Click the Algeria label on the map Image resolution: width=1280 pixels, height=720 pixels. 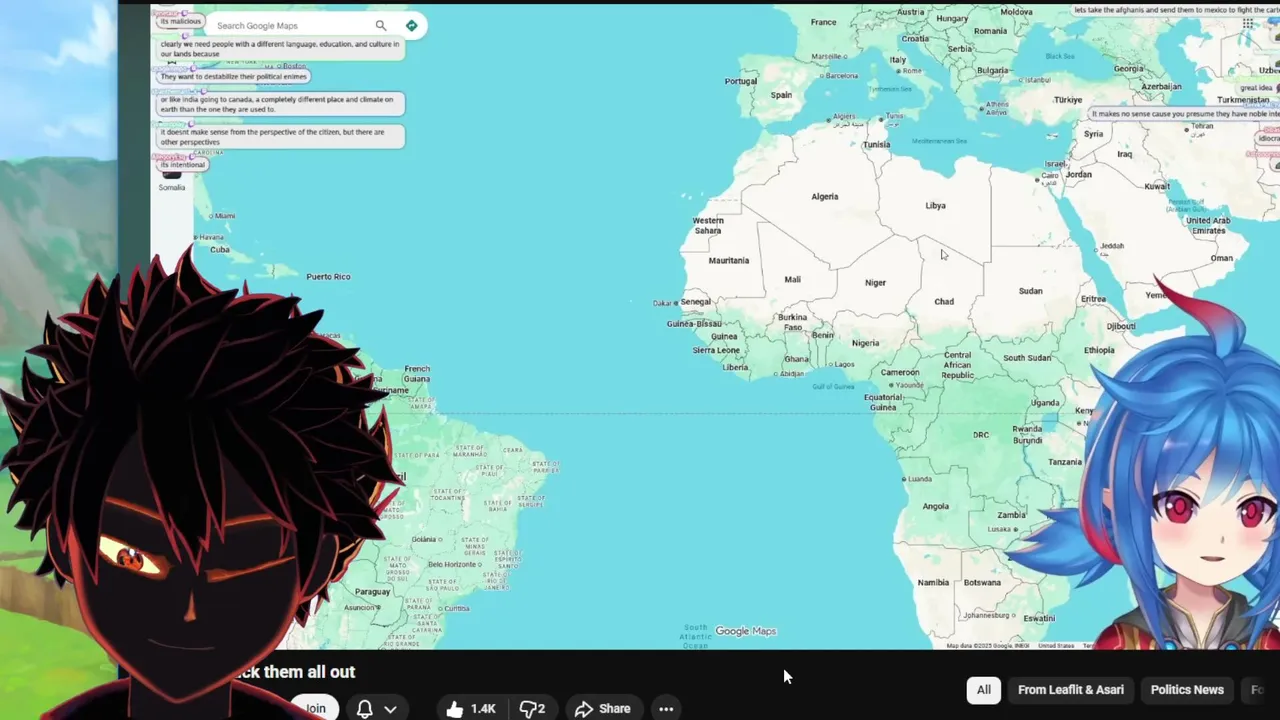(x=825, y=197)
